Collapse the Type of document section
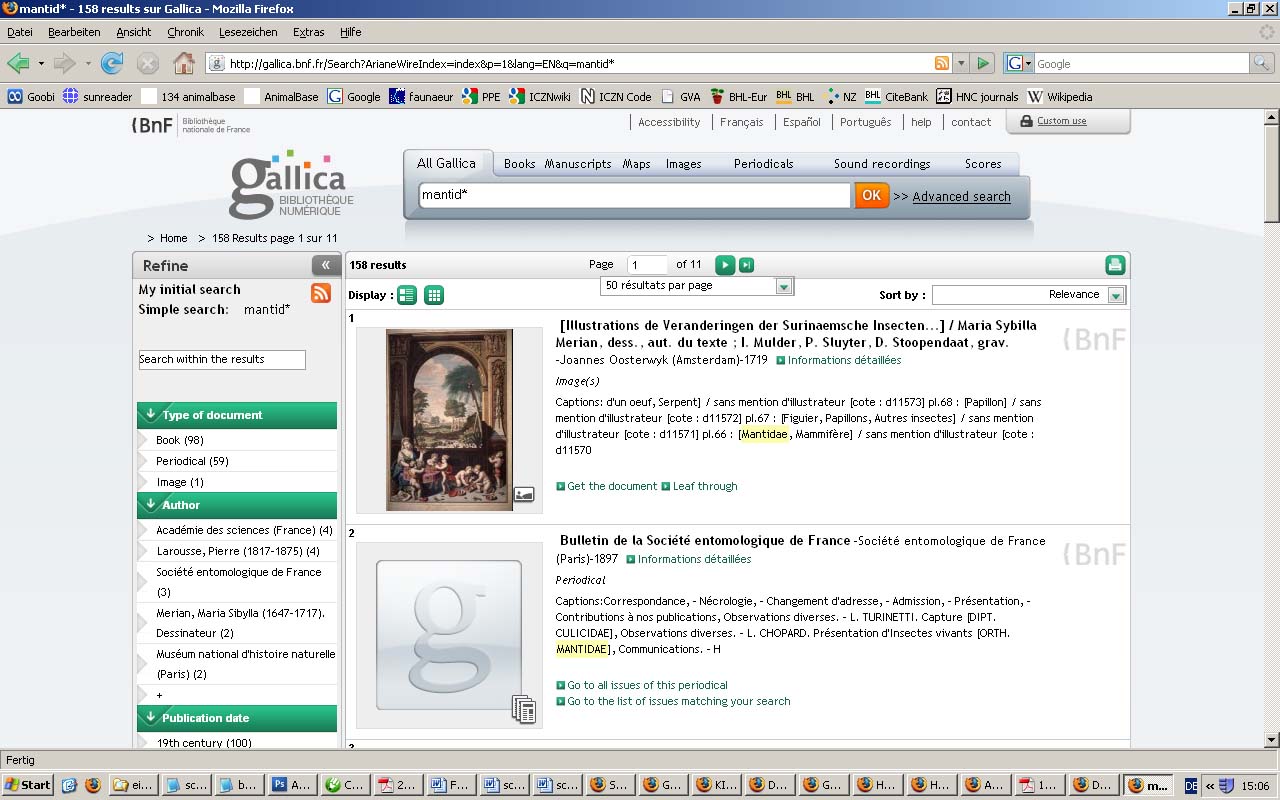 pyautogui.click(x=151, y=415)
